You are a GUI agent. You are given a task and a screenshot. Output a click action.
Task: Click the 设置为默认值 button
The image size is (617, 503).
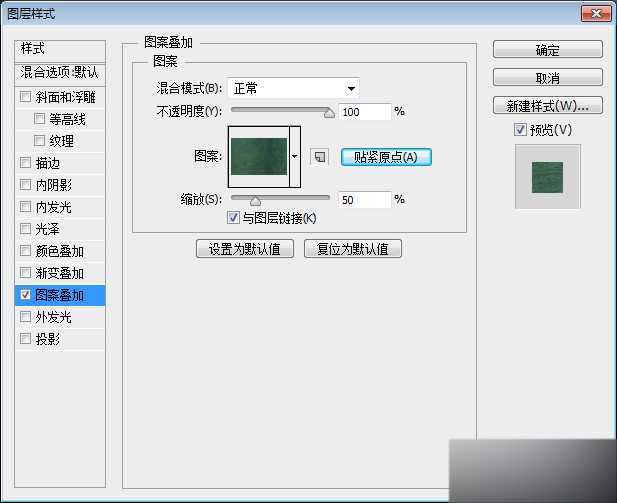pos(245,249)
